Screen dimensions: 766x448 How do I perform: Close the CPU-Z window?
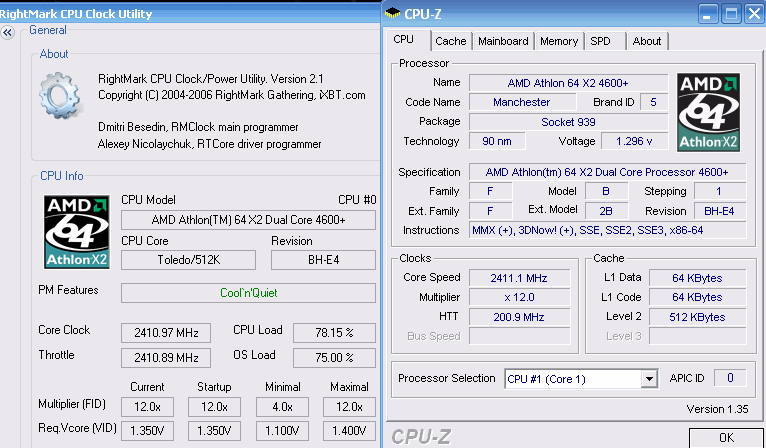pos(755,14)
